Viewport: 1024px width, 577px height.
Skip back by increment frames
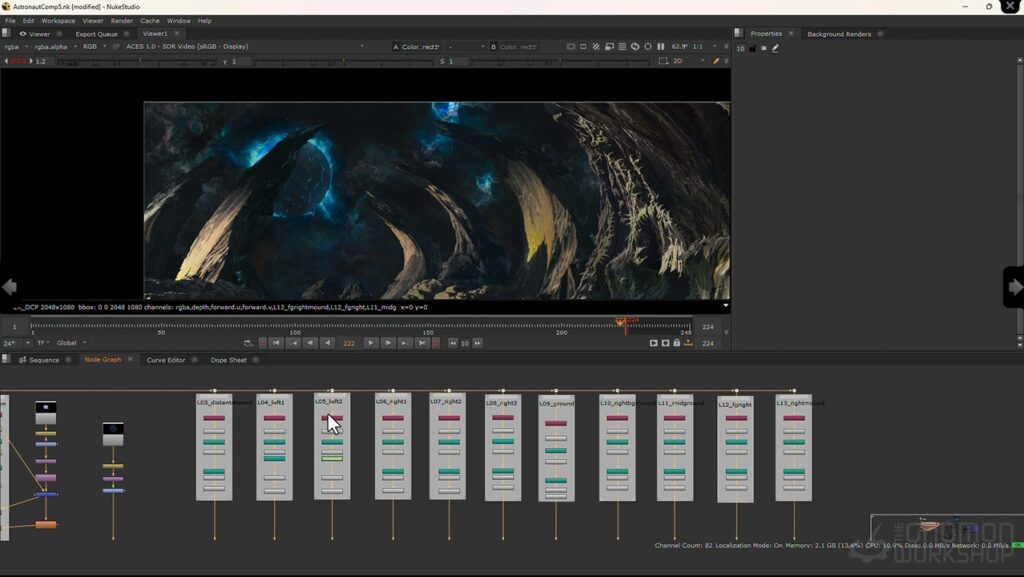453,343
